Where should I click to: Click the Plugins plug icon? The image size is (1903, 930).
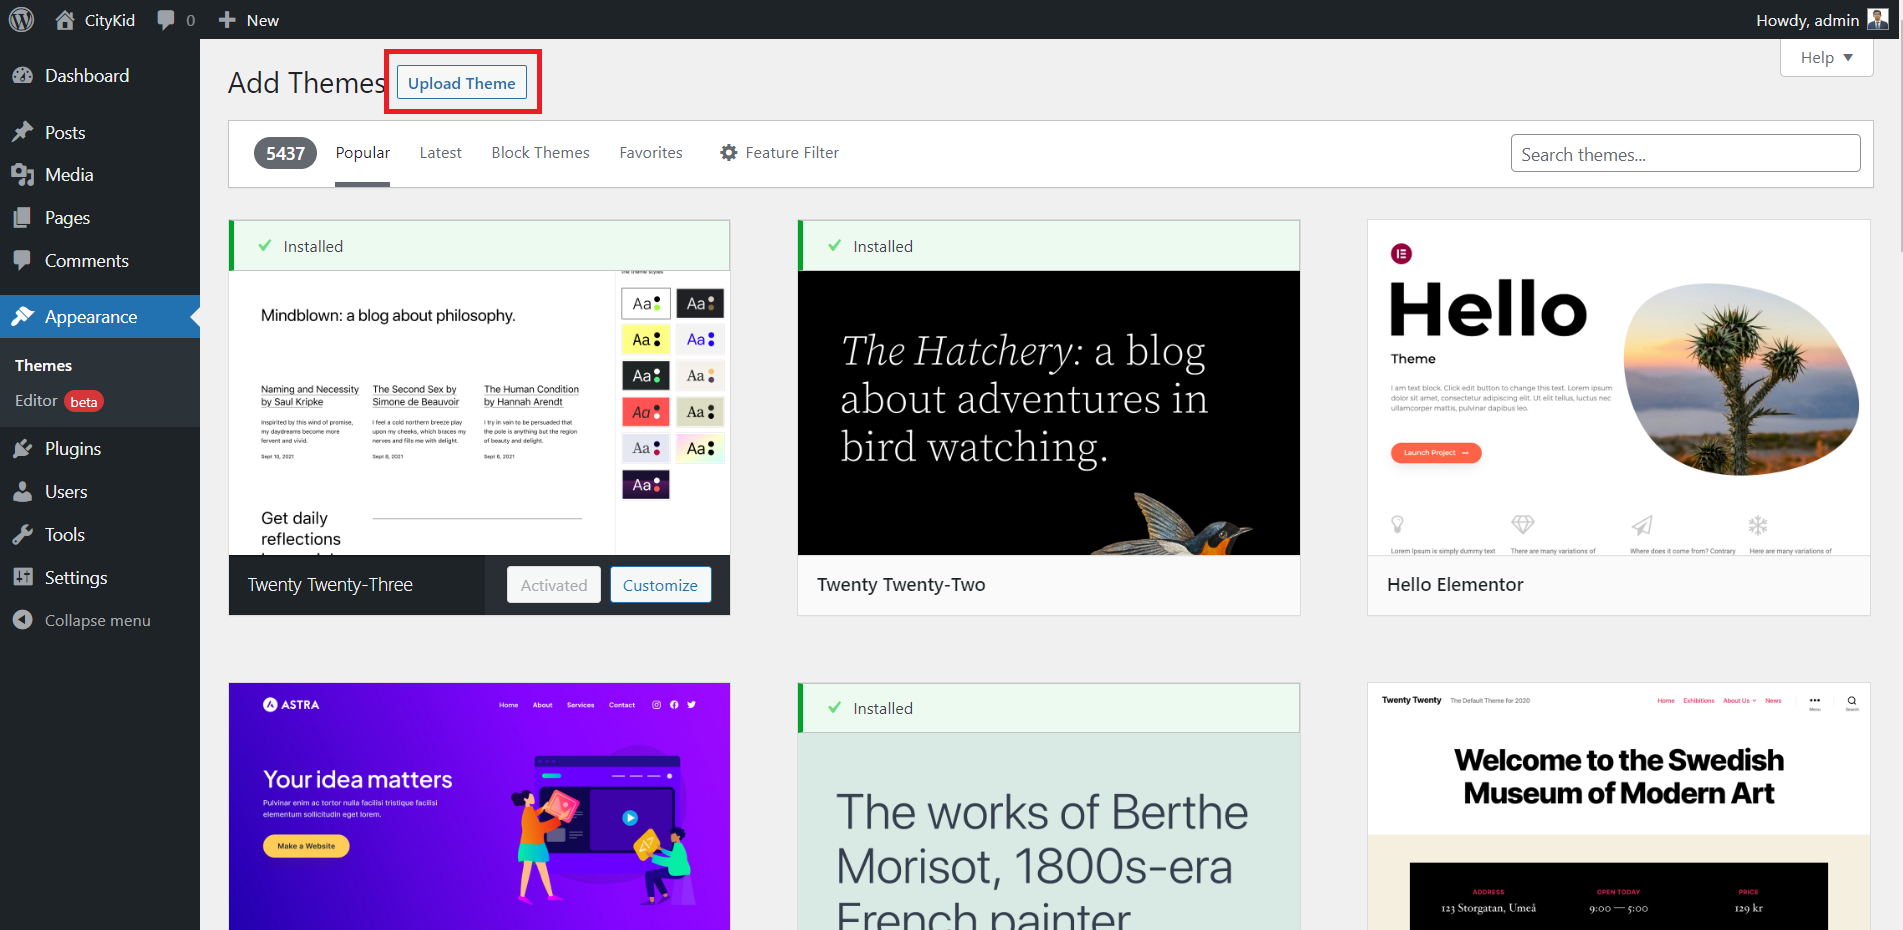(x=22, y=449)
